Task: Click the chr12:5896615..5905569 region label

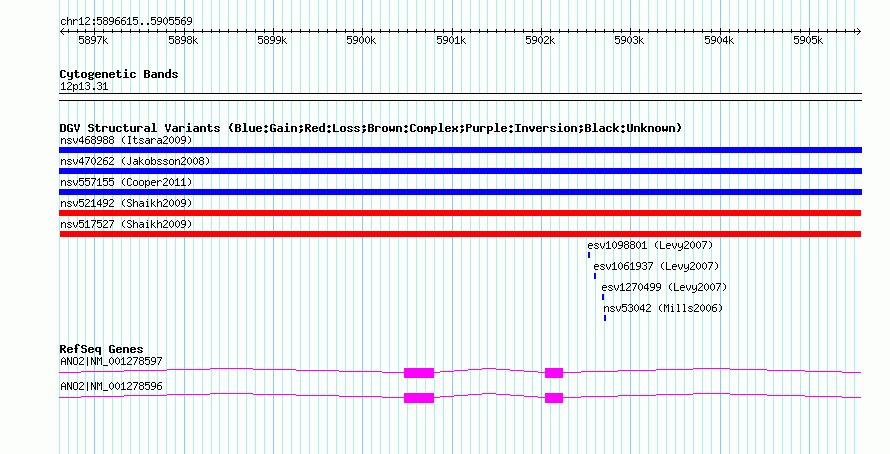Action: click(x=126, y=22)
